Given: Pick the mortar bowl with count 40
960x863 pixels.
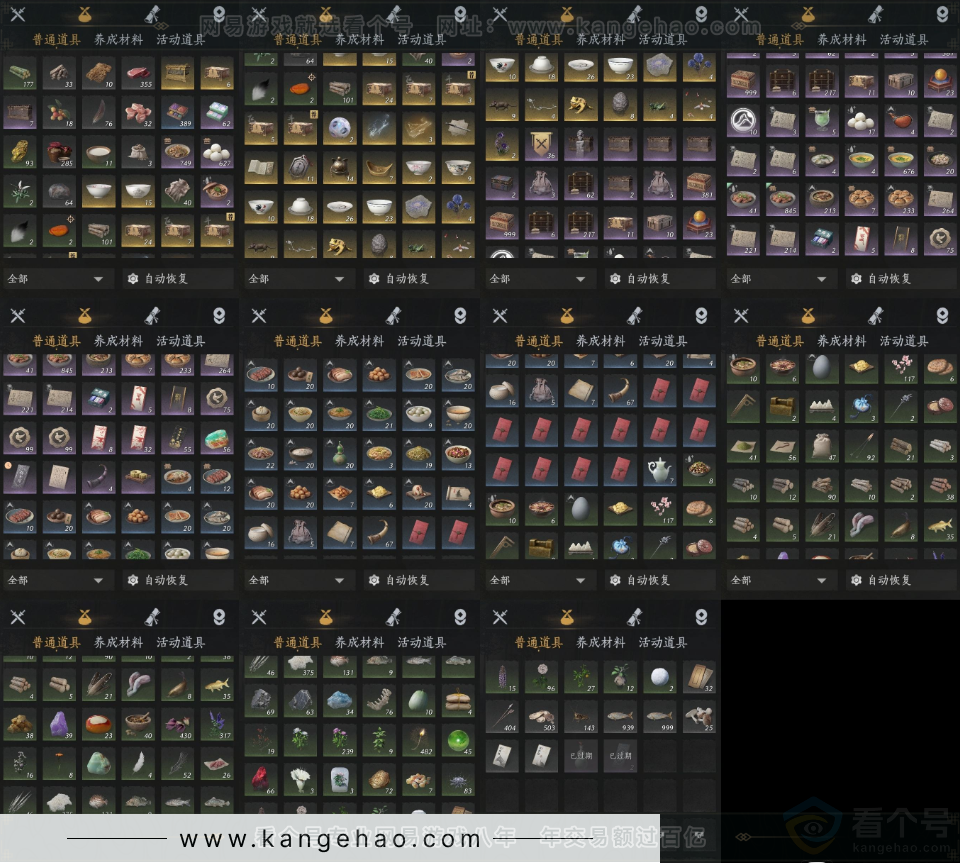Looking at the screenshot, I should pos(138,725).
